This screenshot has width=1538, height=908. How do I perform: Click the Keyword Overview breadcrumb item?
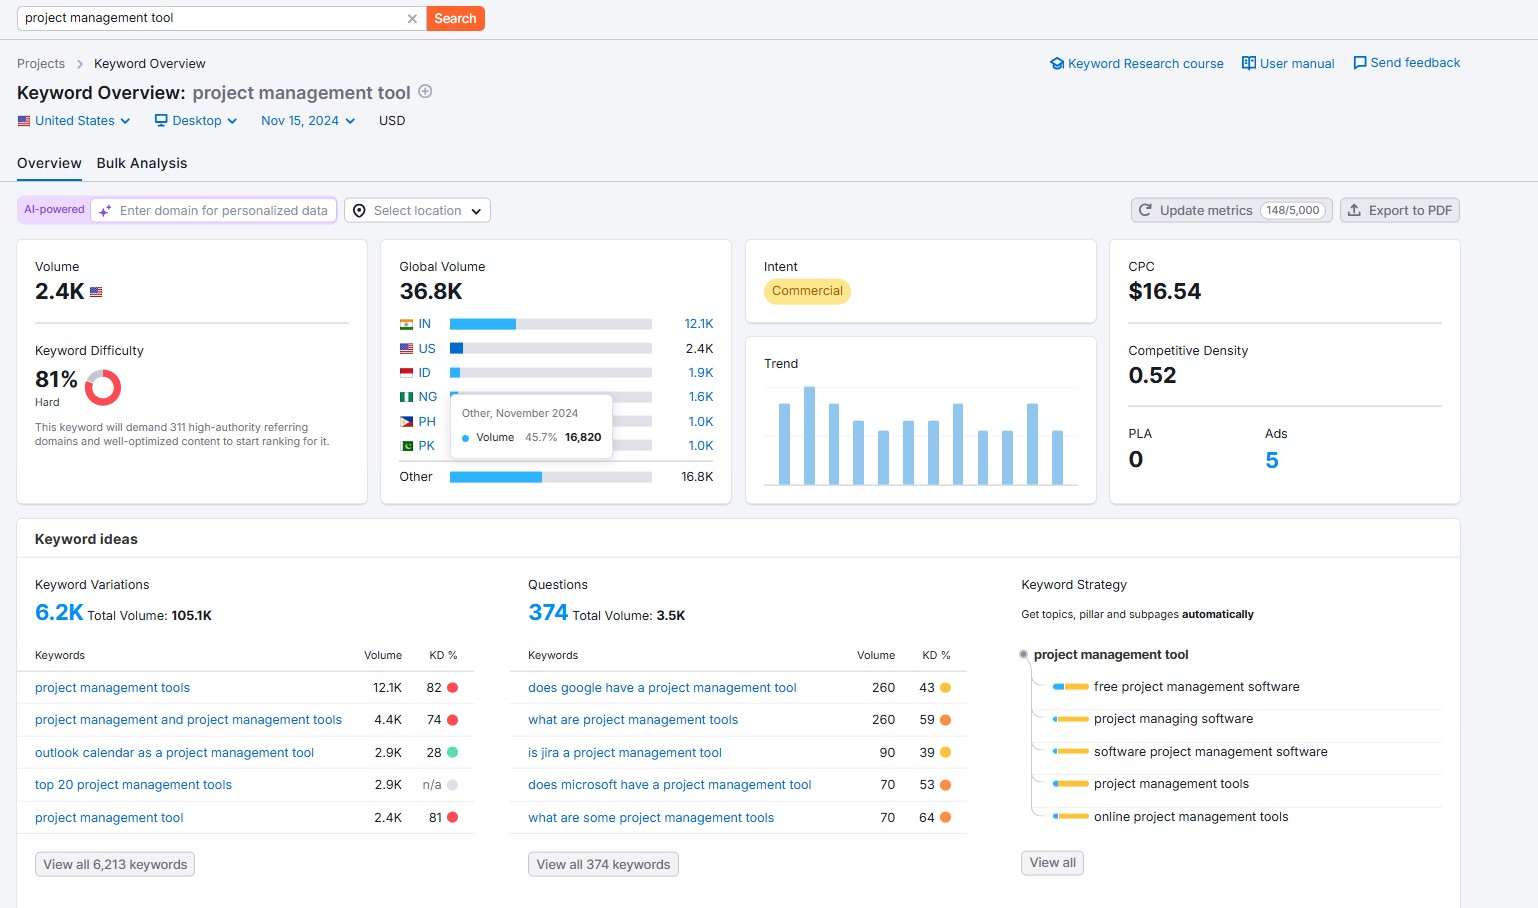(x=150, y=64)
